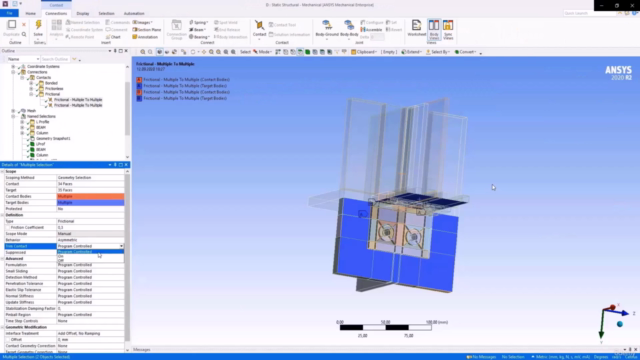Expand the Mesh tree node
640x360 pixels.
click(x=13, y=111)
